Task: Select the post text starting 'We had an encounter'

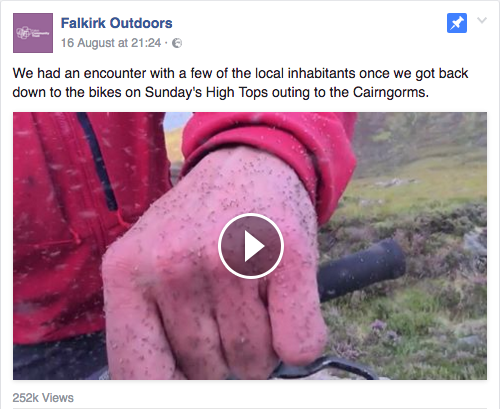Action: point(240,83)
